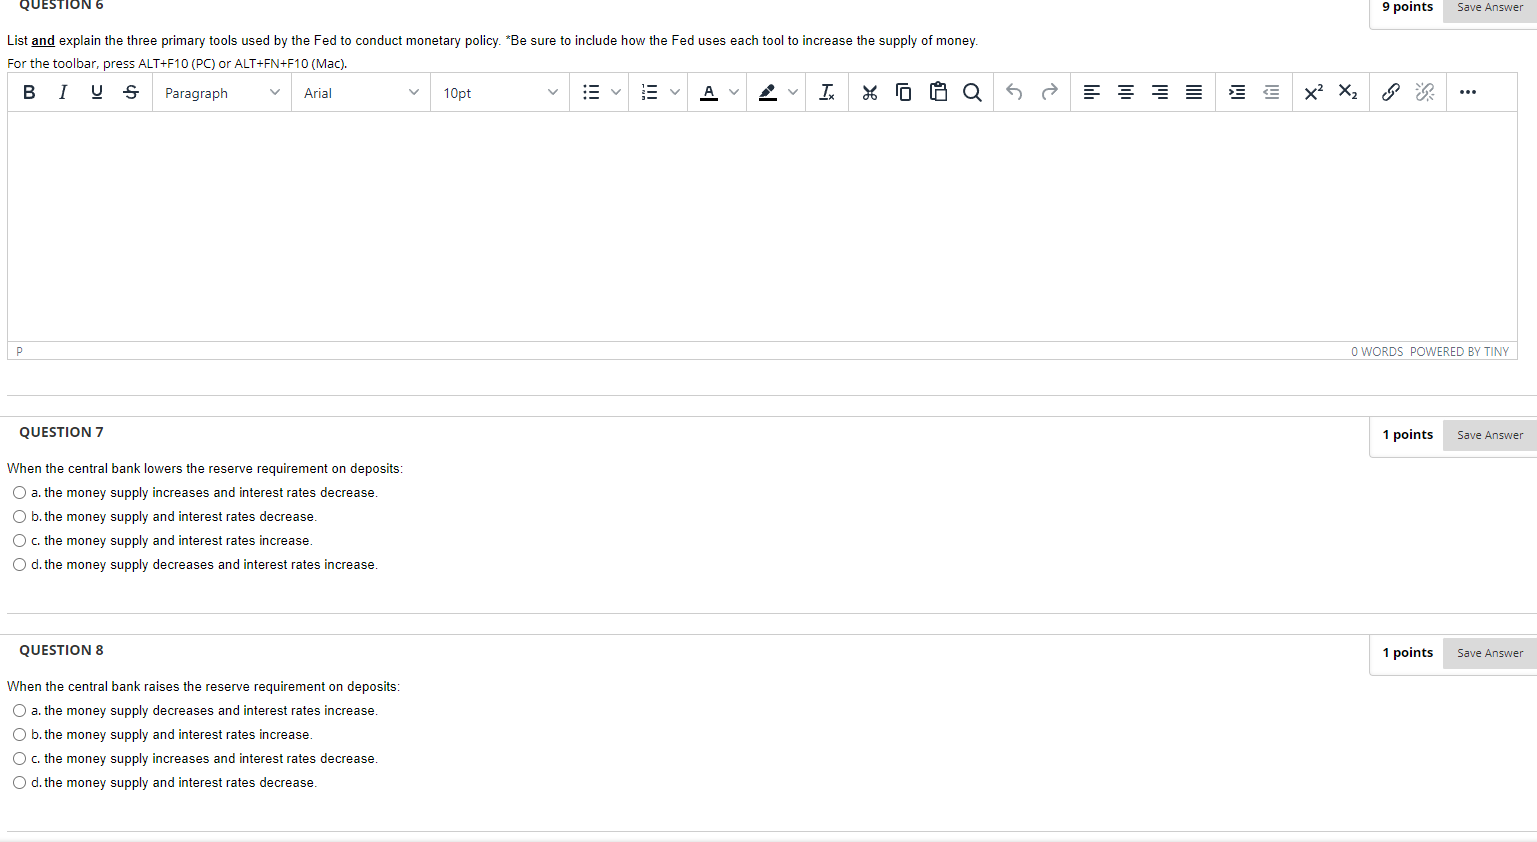Image resolution: width=1537 pixels, height=842 pixels.
Task: Cut the selected text with scissors icon
Action: [x=870, y=93]
